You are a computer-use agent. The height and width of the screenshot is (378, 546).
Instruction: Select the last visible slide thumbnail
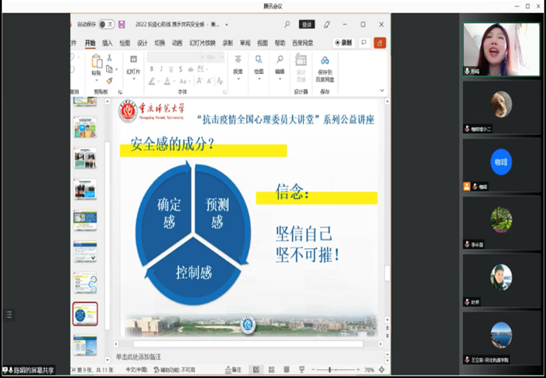click(85, 345)
